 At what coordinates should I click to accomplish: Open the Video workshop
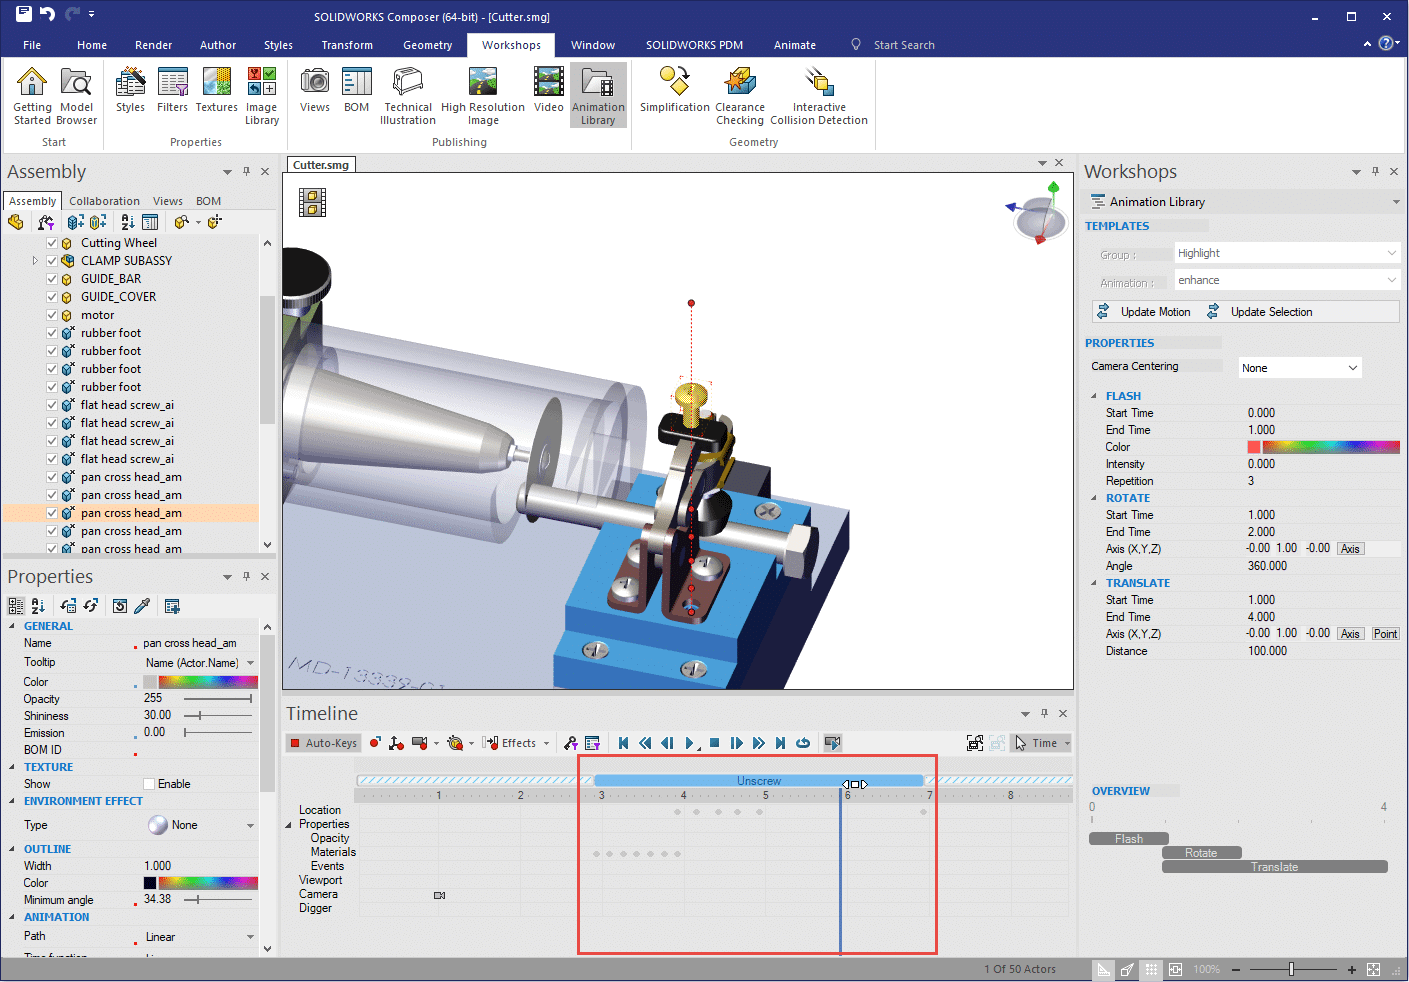[548, 90]
